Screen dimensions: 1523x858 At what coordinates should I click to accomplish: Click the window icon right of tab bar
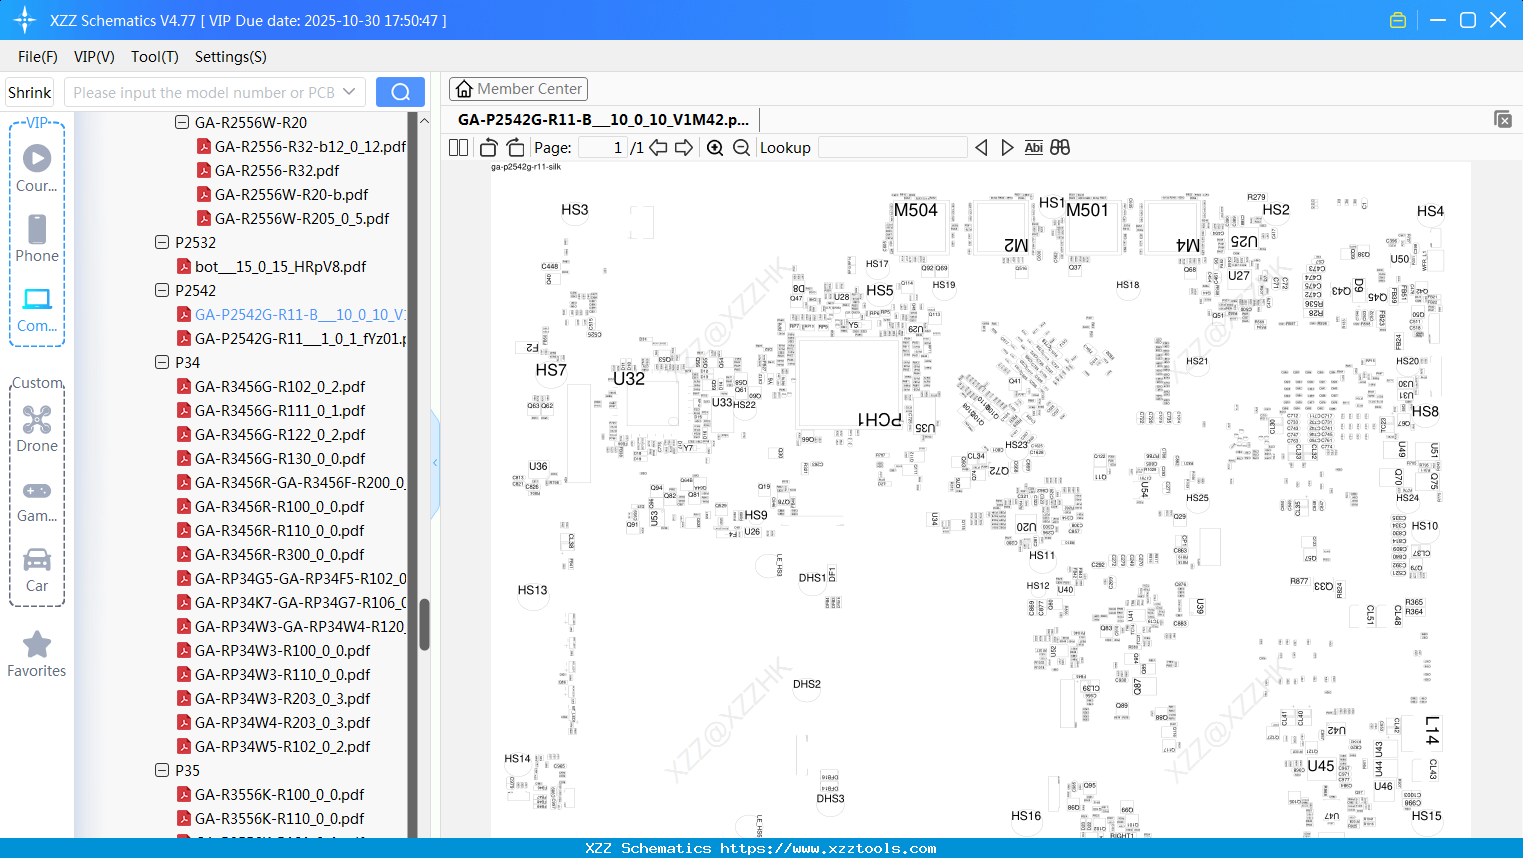click(1502, 119)
